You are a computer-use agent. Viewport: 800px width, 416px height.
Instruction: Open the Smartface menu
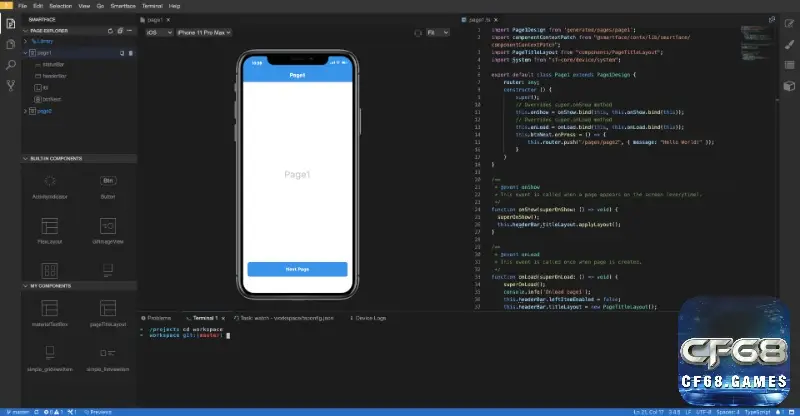tap(123, 6)
